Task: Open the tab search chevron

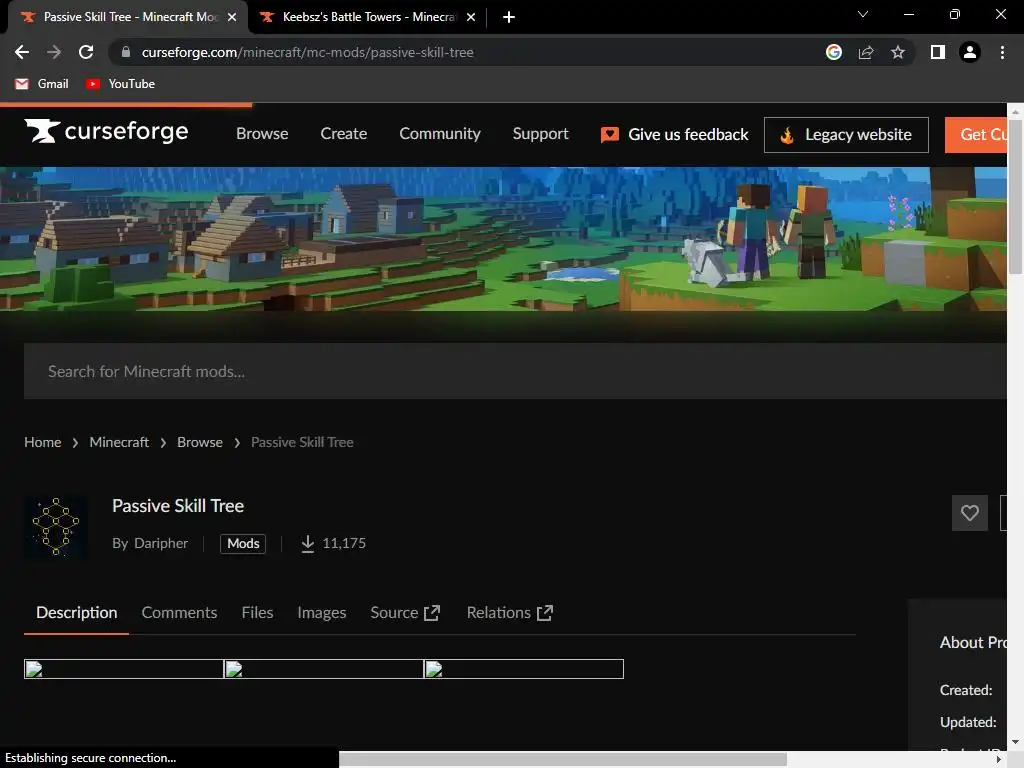Action: 863,14
